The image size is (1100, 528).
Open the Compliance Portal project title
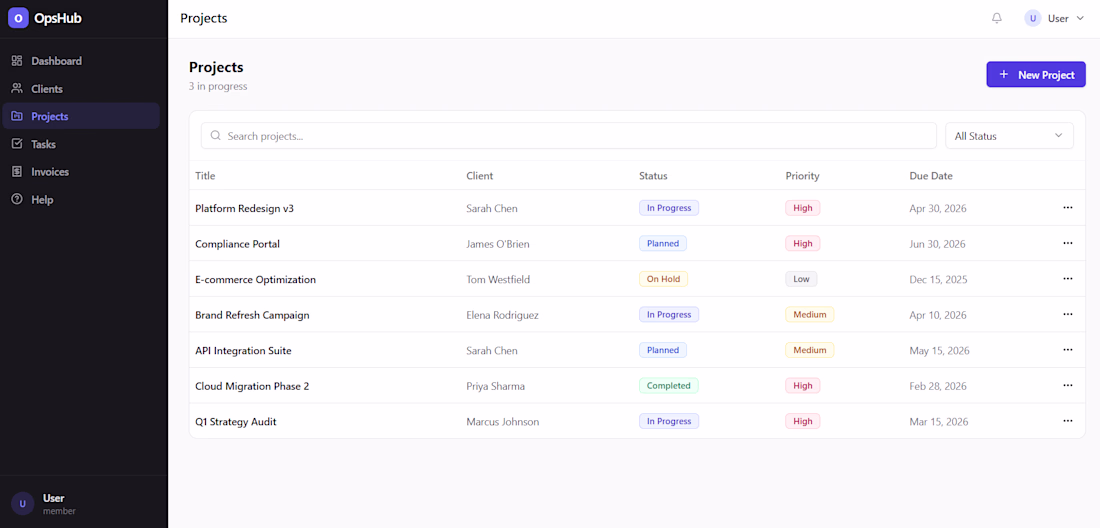[x=237, y=244]
